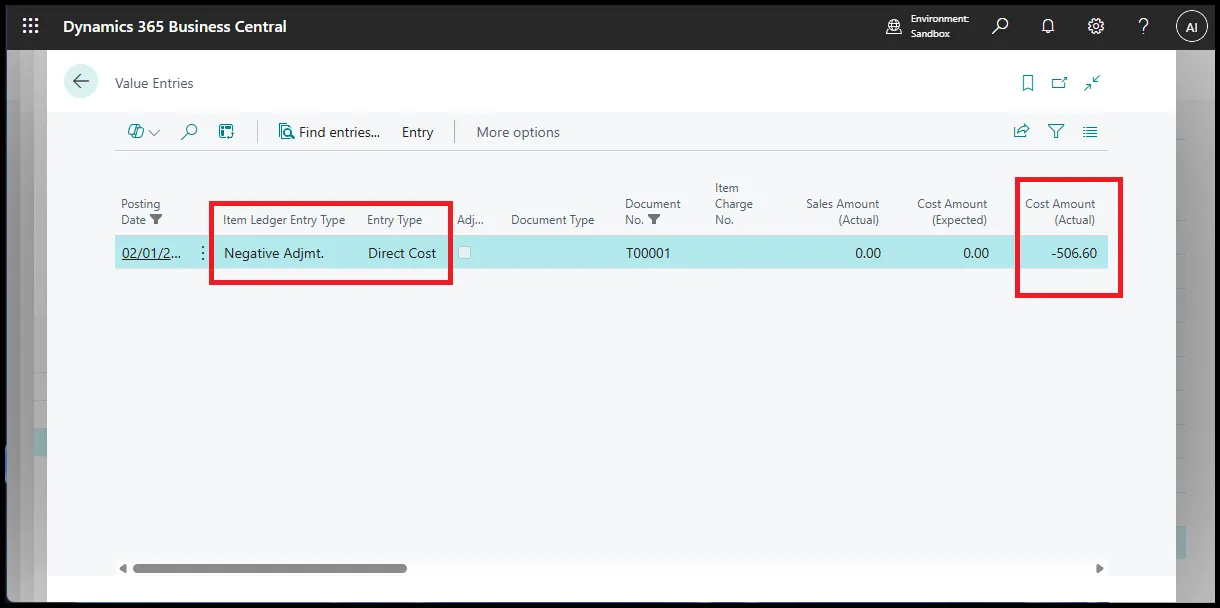The height and width of the screenshot is (608, 1220).
Task: Click the Document No. column header
Action: 652,211
